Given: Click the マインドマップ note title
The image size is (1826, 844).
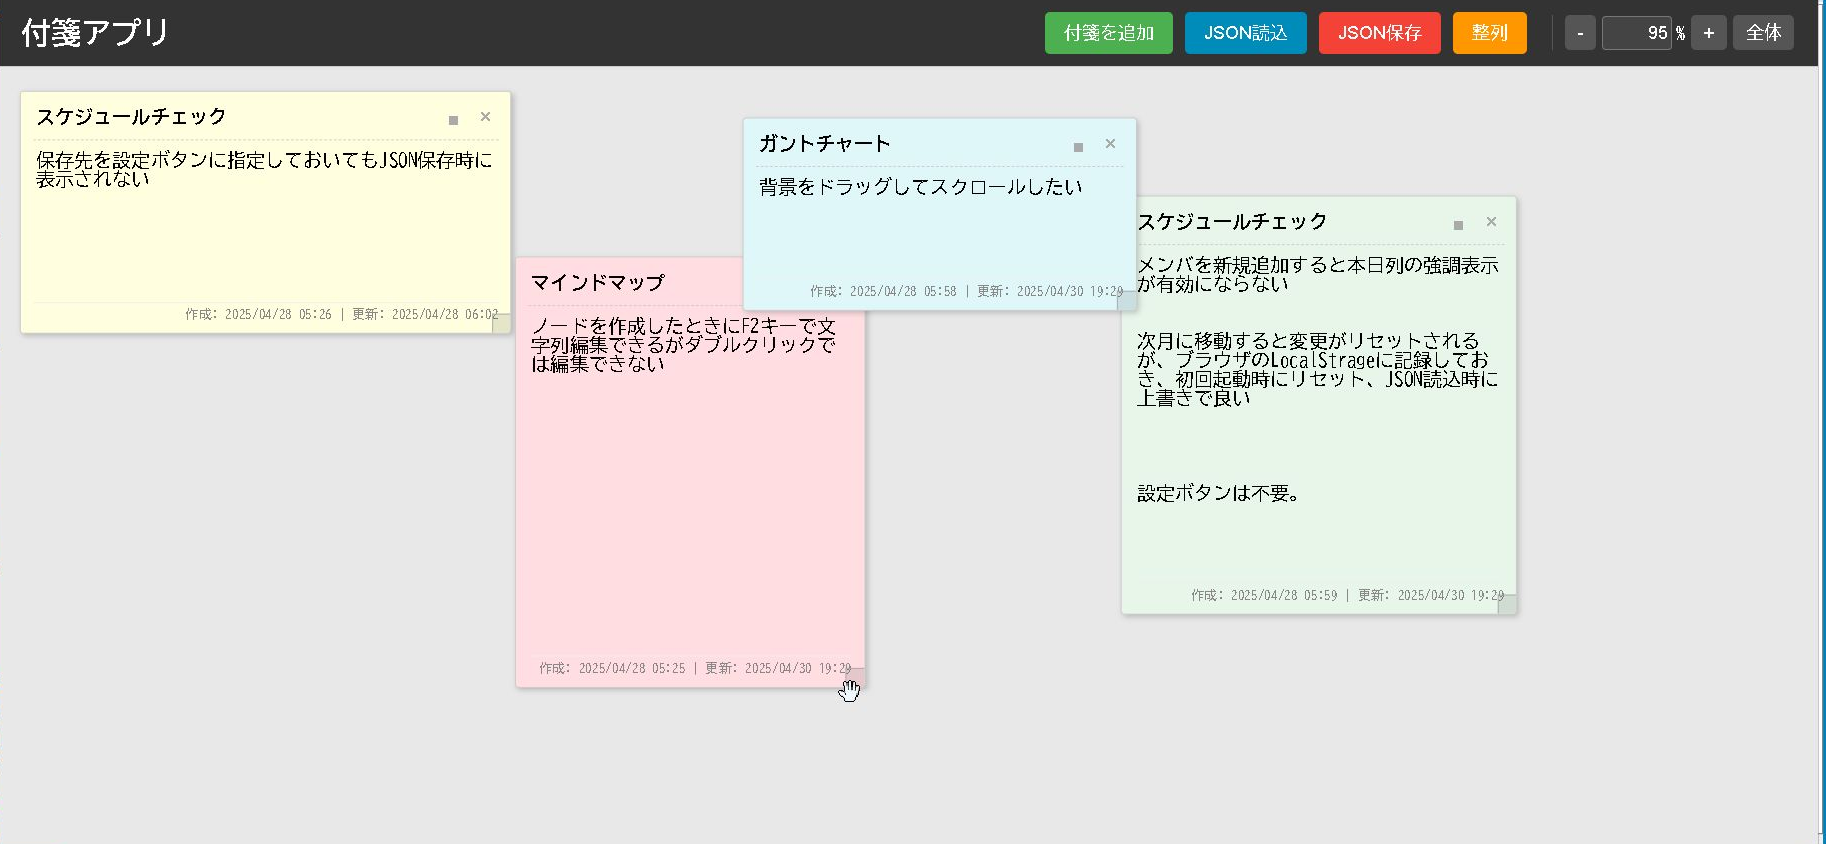Looking at the screenshot, I should coord(598,283).
